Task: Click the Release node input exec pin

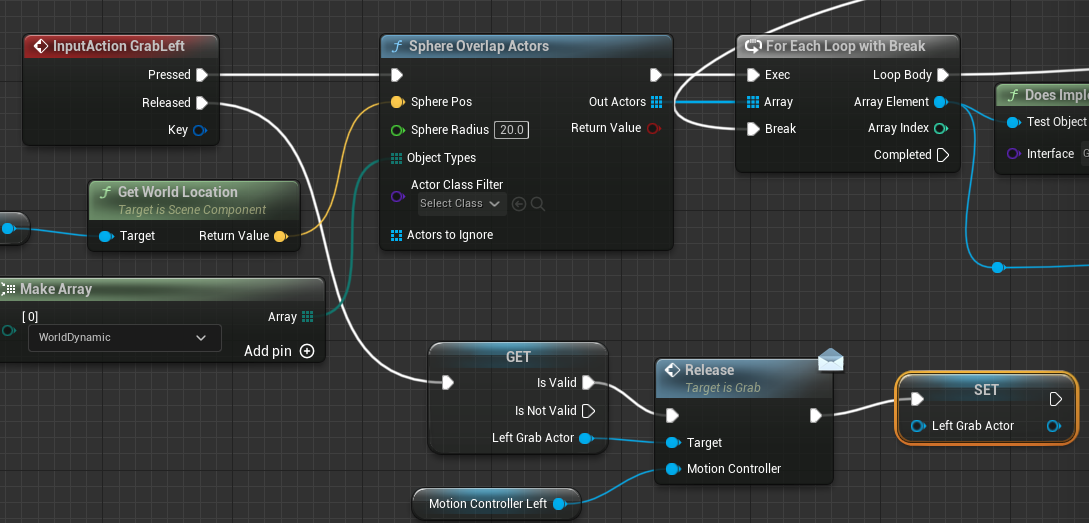Action: [672, 415]
